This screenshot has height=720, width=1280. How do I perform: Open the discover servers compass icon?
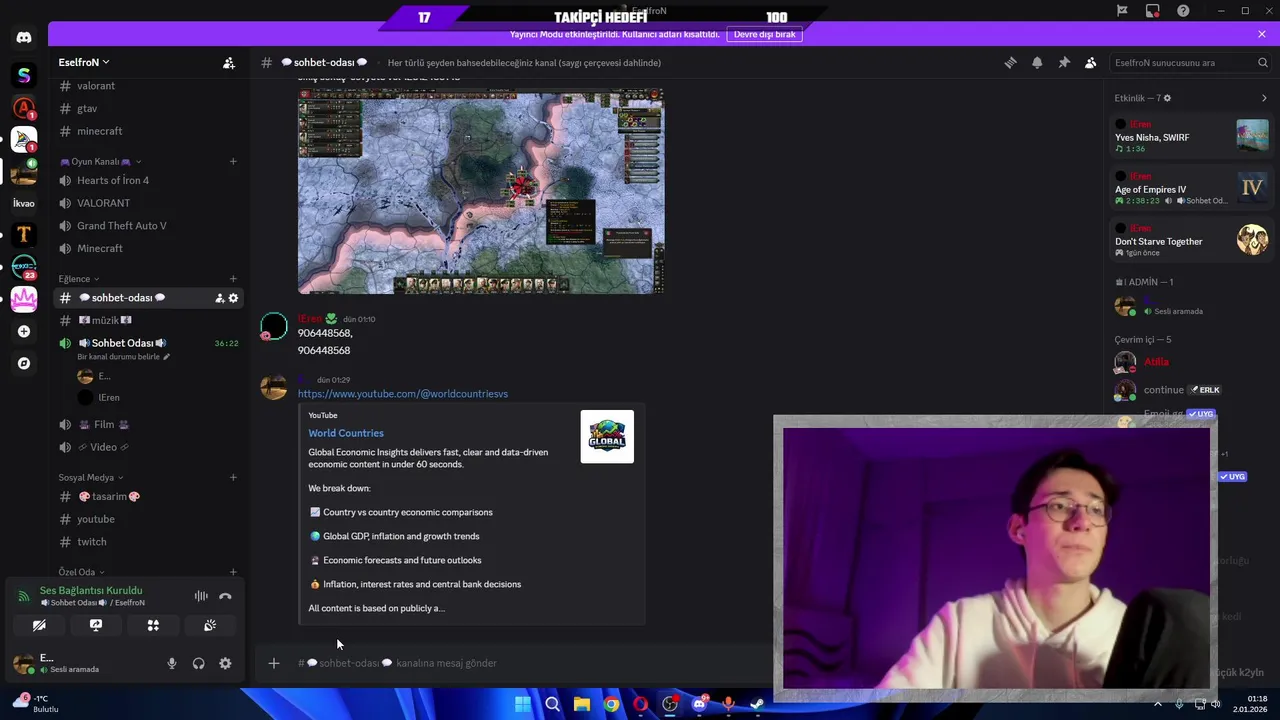coord(24,363)
